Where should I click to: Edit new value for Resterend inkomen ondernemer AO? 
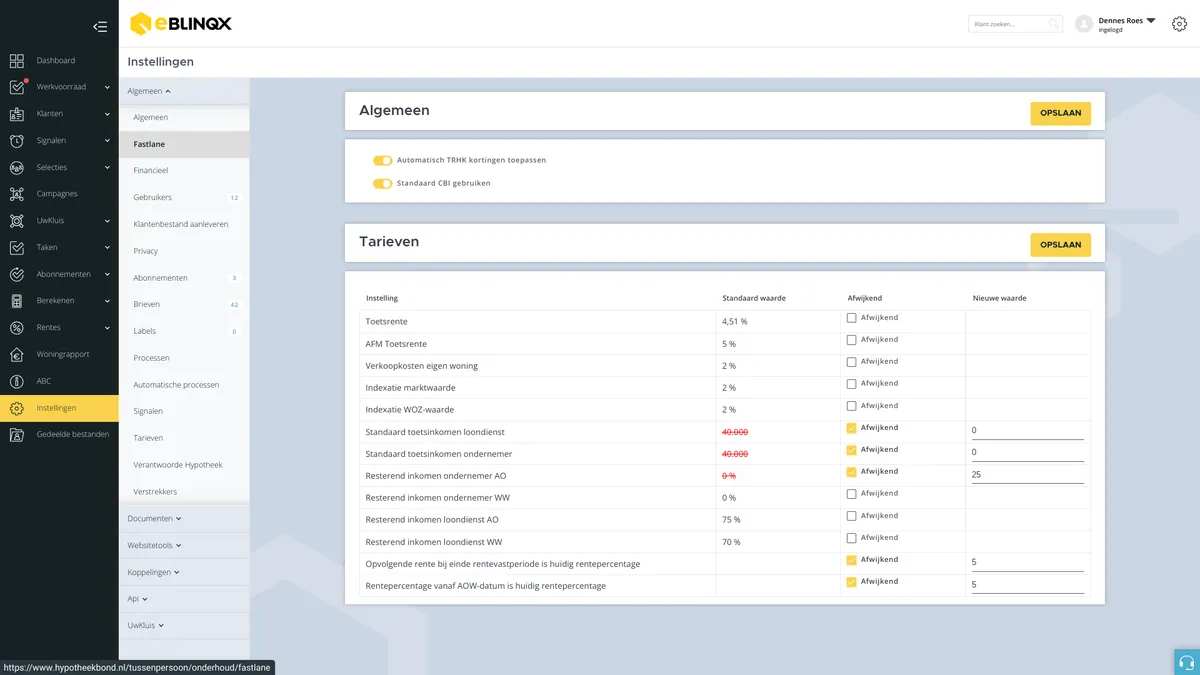pos(1027,475)
